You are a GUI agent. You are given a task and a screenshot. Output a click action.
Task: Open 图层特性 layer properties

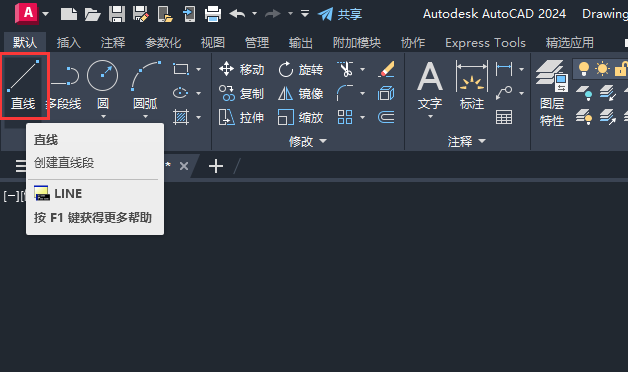point(552,93)
